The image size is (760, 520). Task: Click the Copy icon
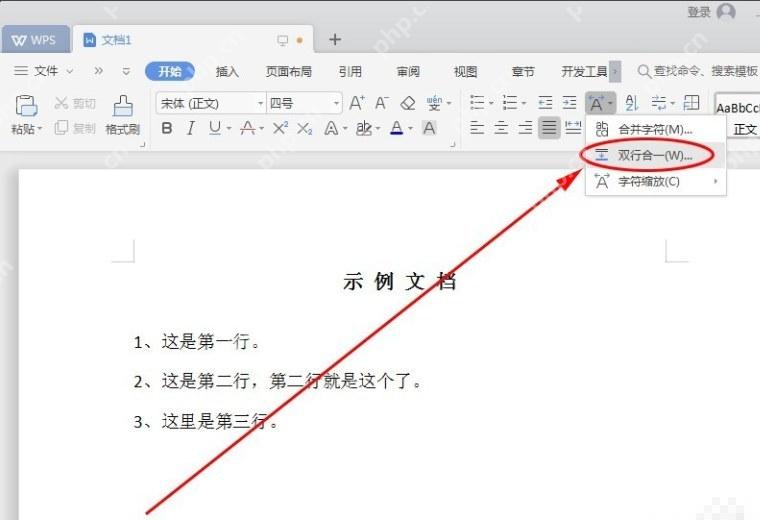point(61,128)
